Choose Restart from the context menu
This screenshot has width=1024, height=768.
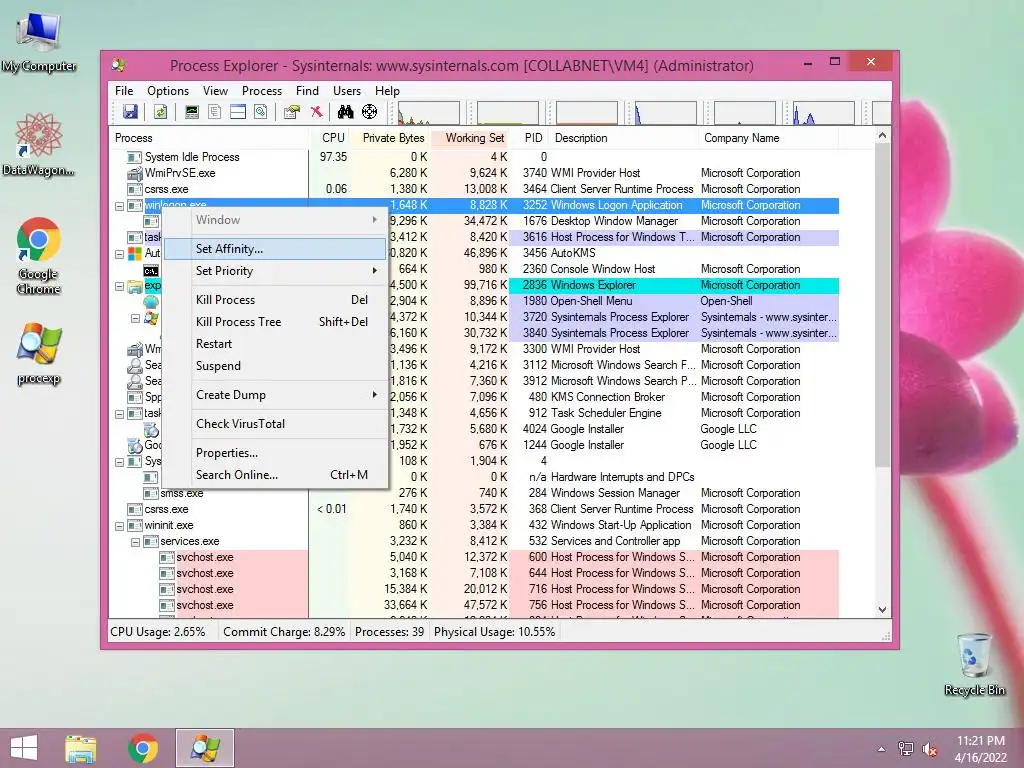276,344
